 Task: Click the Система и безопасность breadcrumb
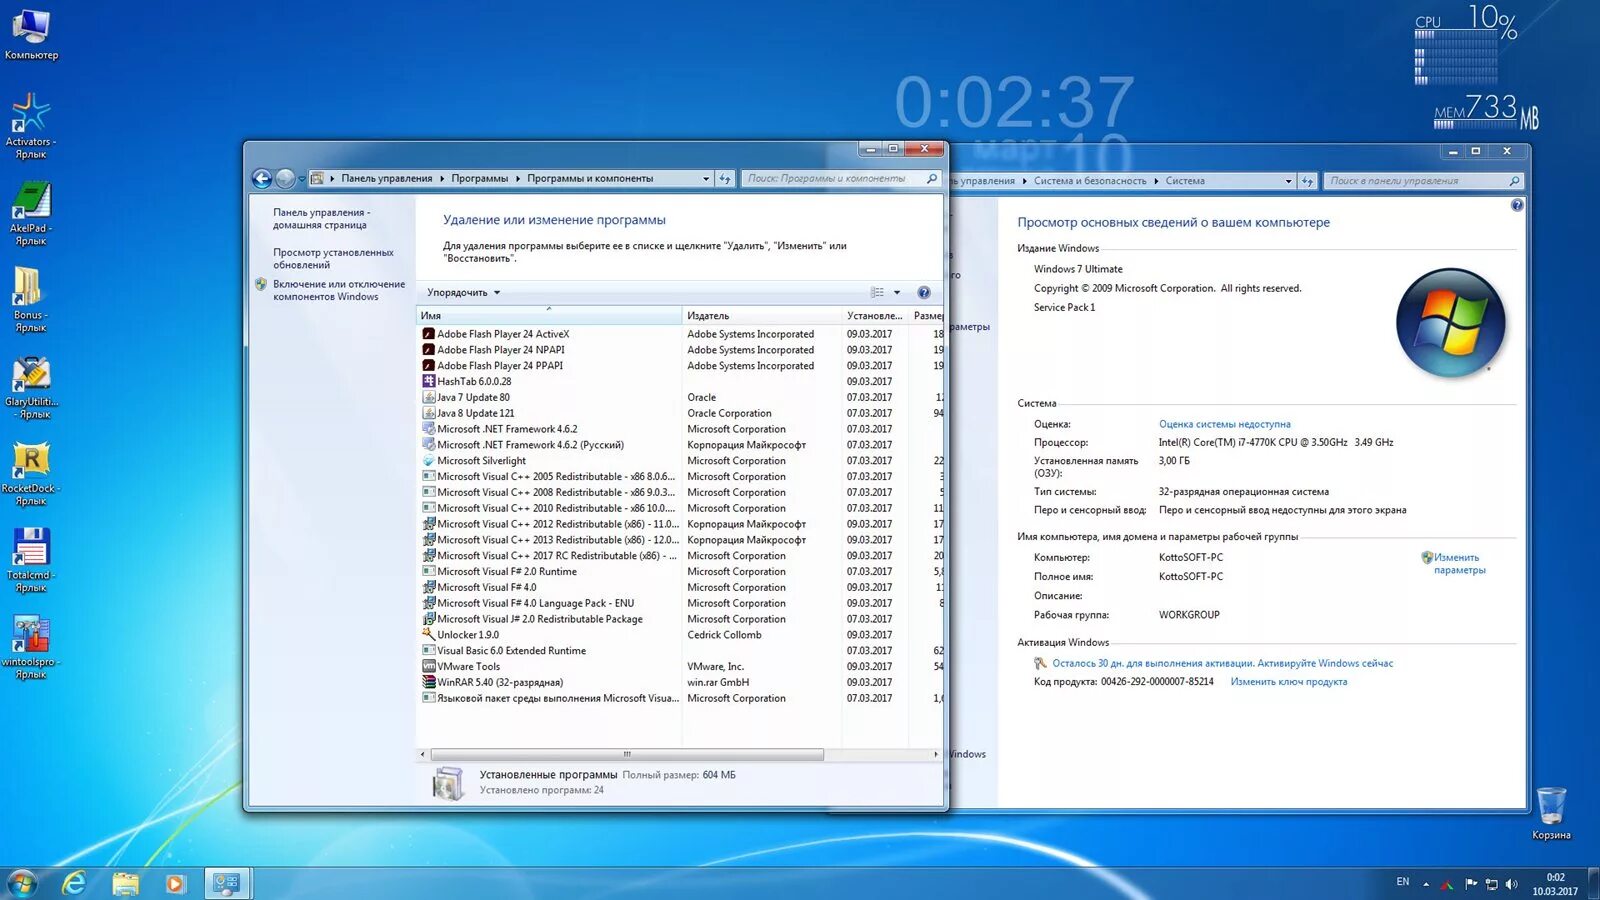tap(1090, 181)
